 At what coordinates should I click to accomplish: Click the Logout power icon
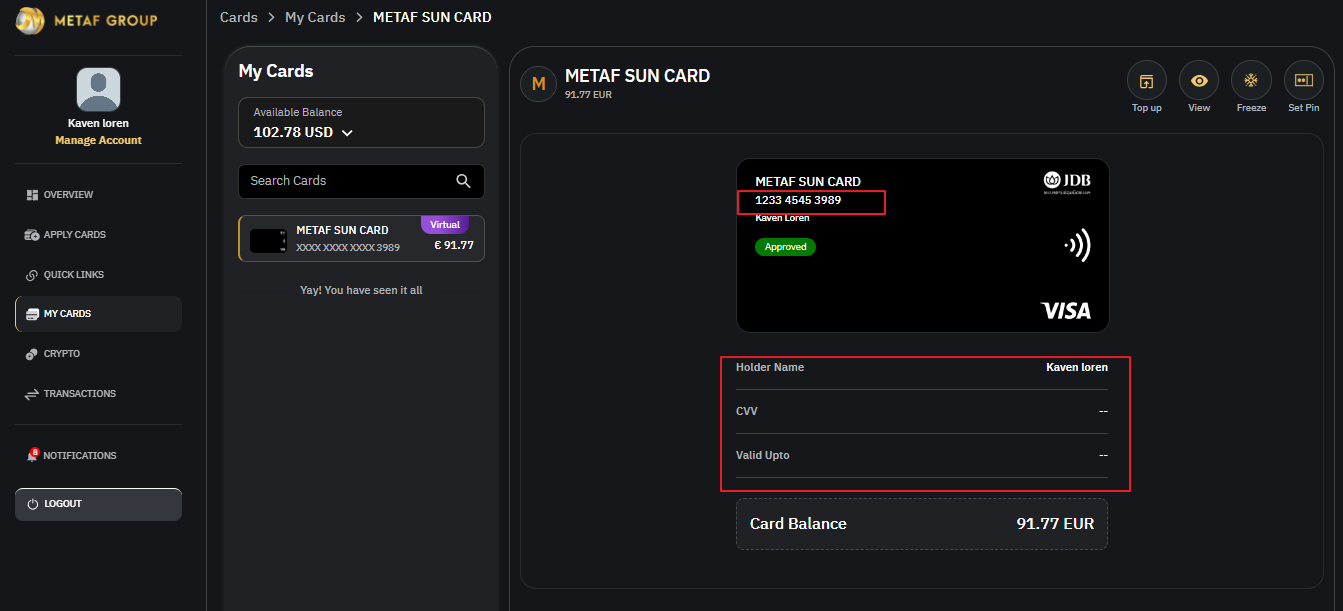coord(33,504)
